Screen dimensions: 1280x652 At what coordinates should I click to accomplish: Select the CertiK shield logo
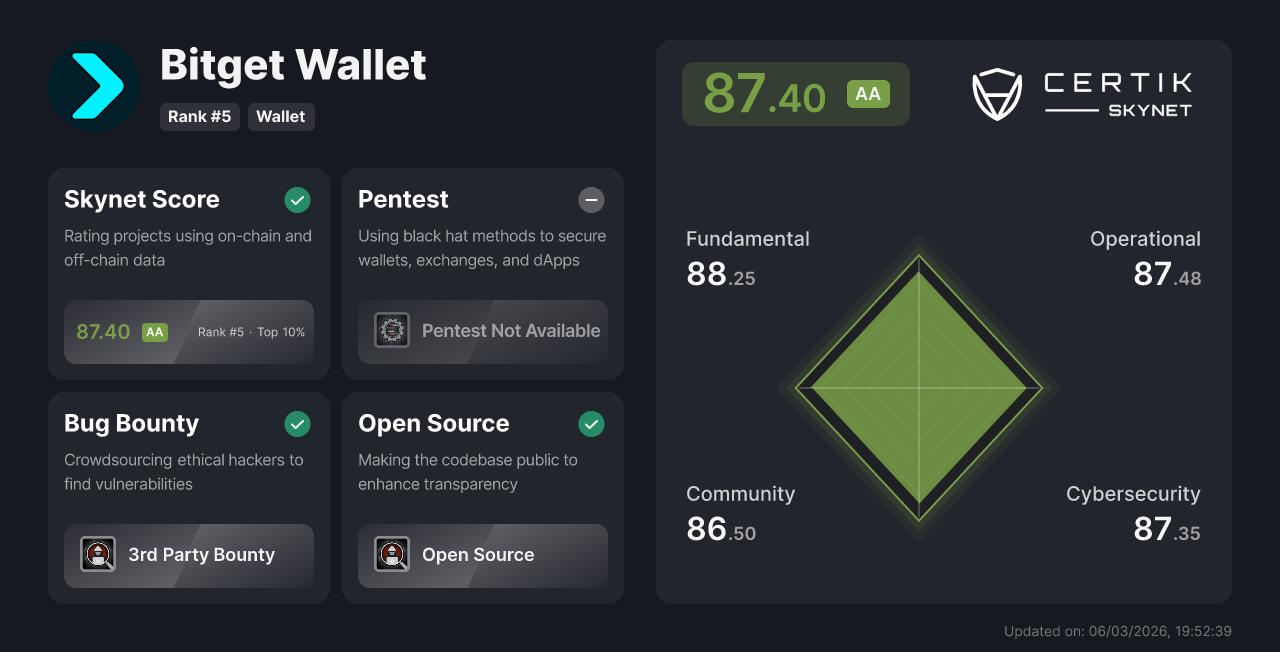click(x=996, y=94)
